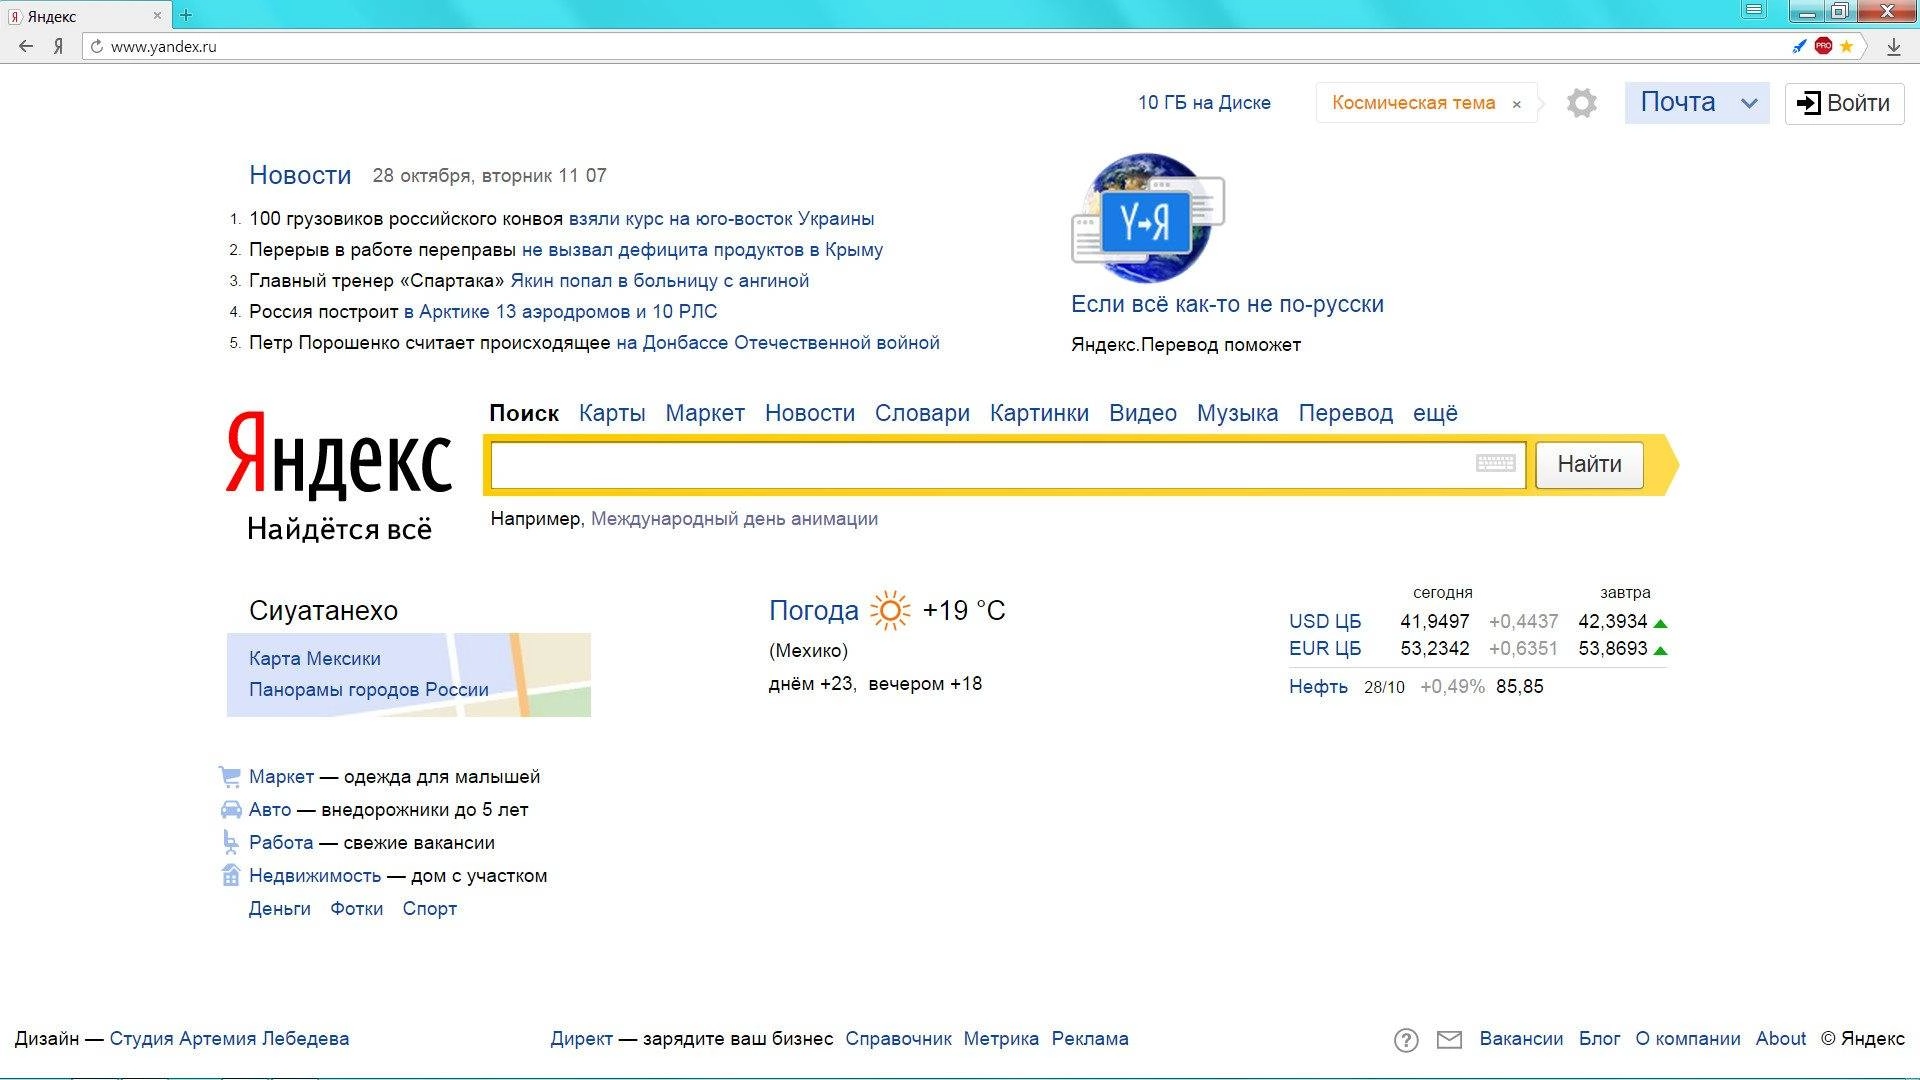The width and height of the screenshot is (1920, 1080).
Task: Open Карта Мексики link
Action: click(314, 658)
